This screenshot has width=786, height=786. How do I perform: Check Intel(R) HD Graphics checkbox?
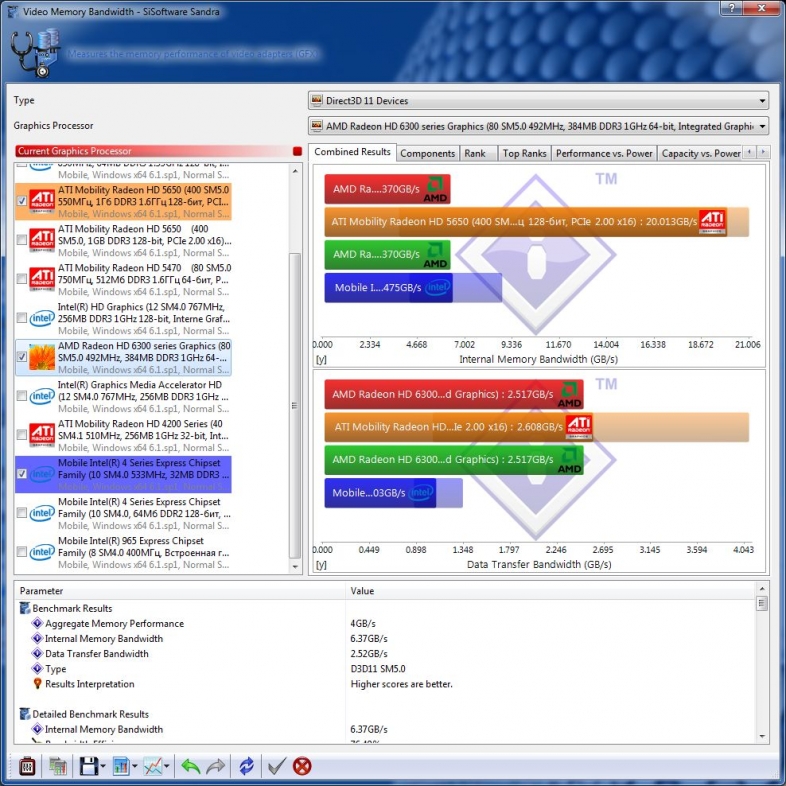(22, 318)
